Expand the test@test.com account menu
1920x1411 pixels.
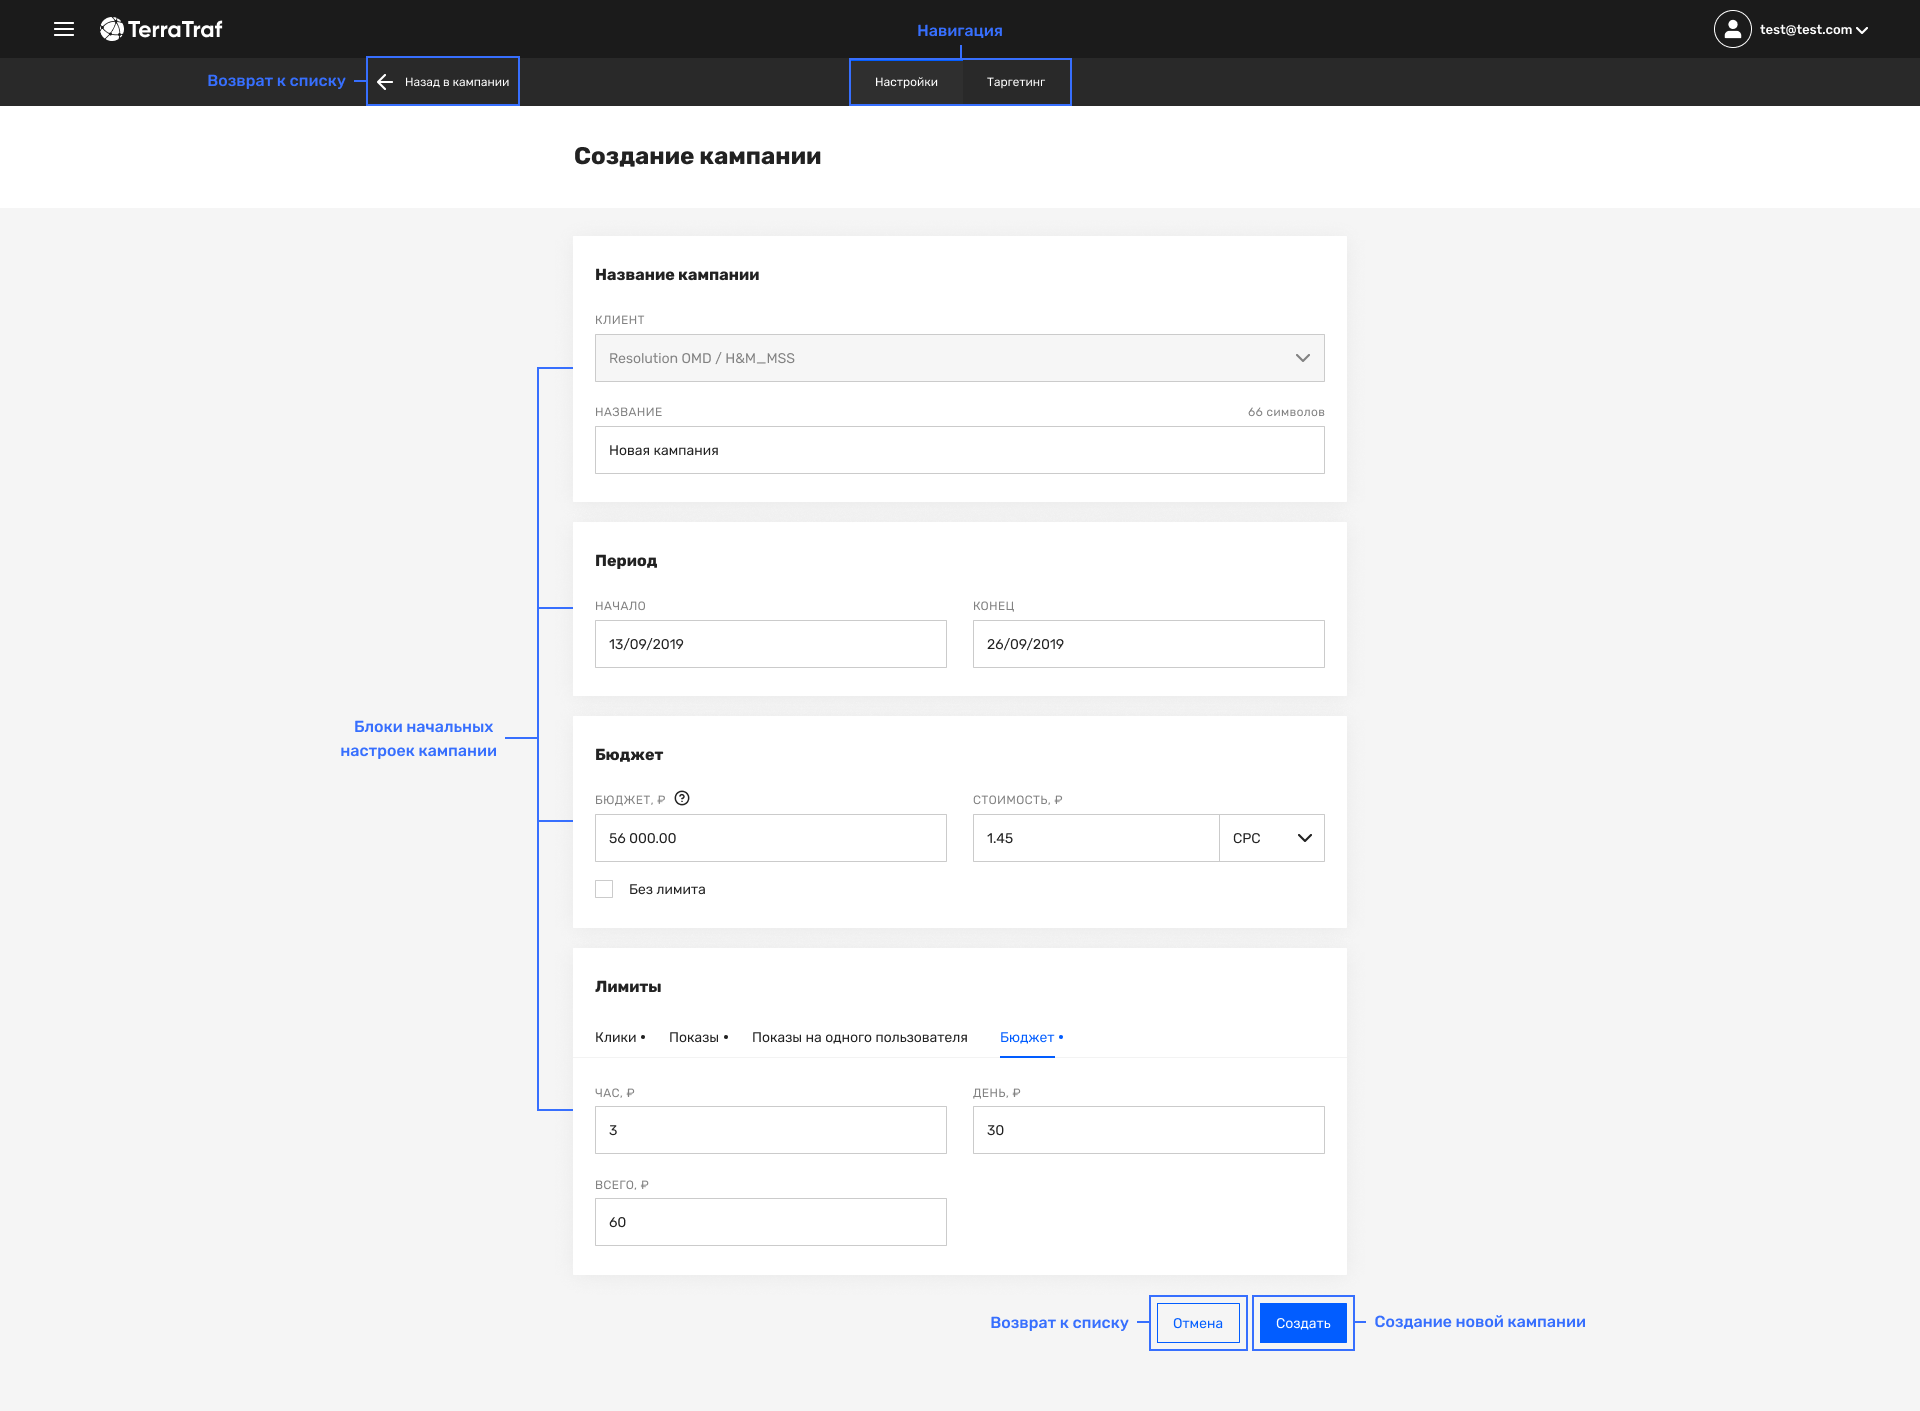pyautogui.click(x=1813, y=30)
